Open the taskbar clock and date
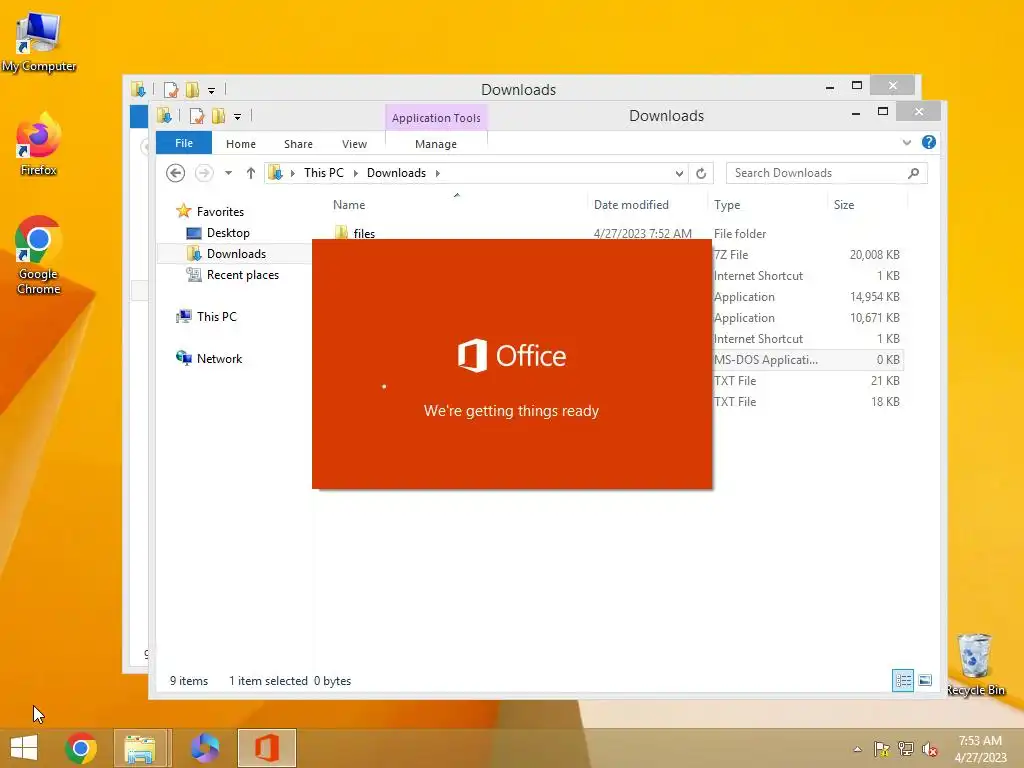Image resolution: width=1024 pixels, height=768 pixels. [980, 749]
